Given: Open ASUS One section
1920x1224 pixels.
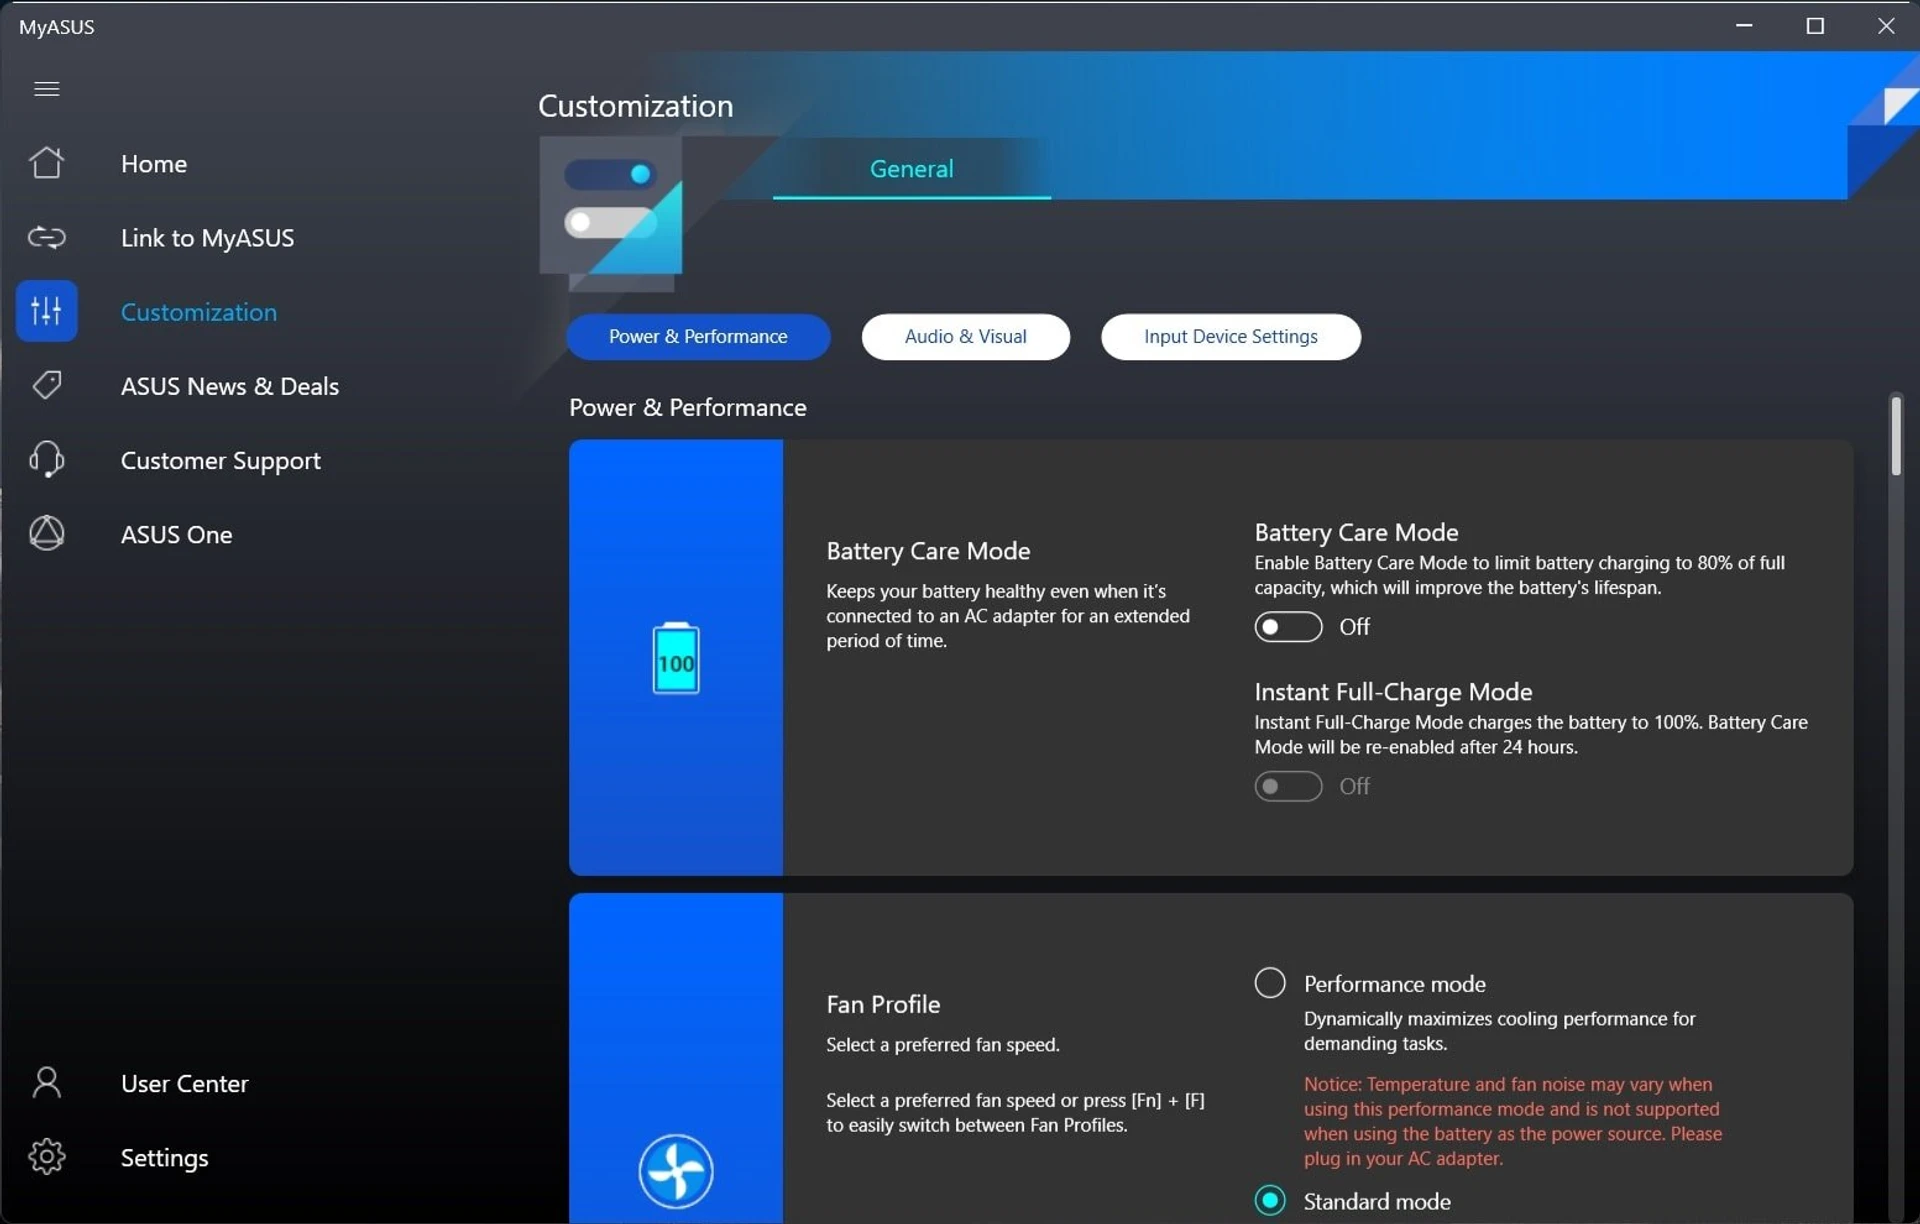Looking at the screenshot, I should (176, 535).
